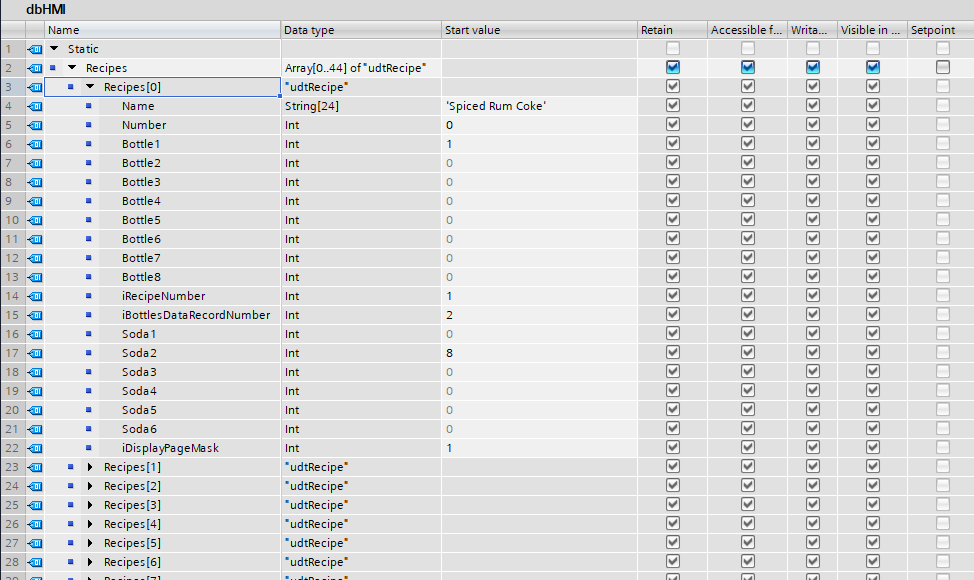Expand the Recipes[4] element

click(x=90, y=524)
